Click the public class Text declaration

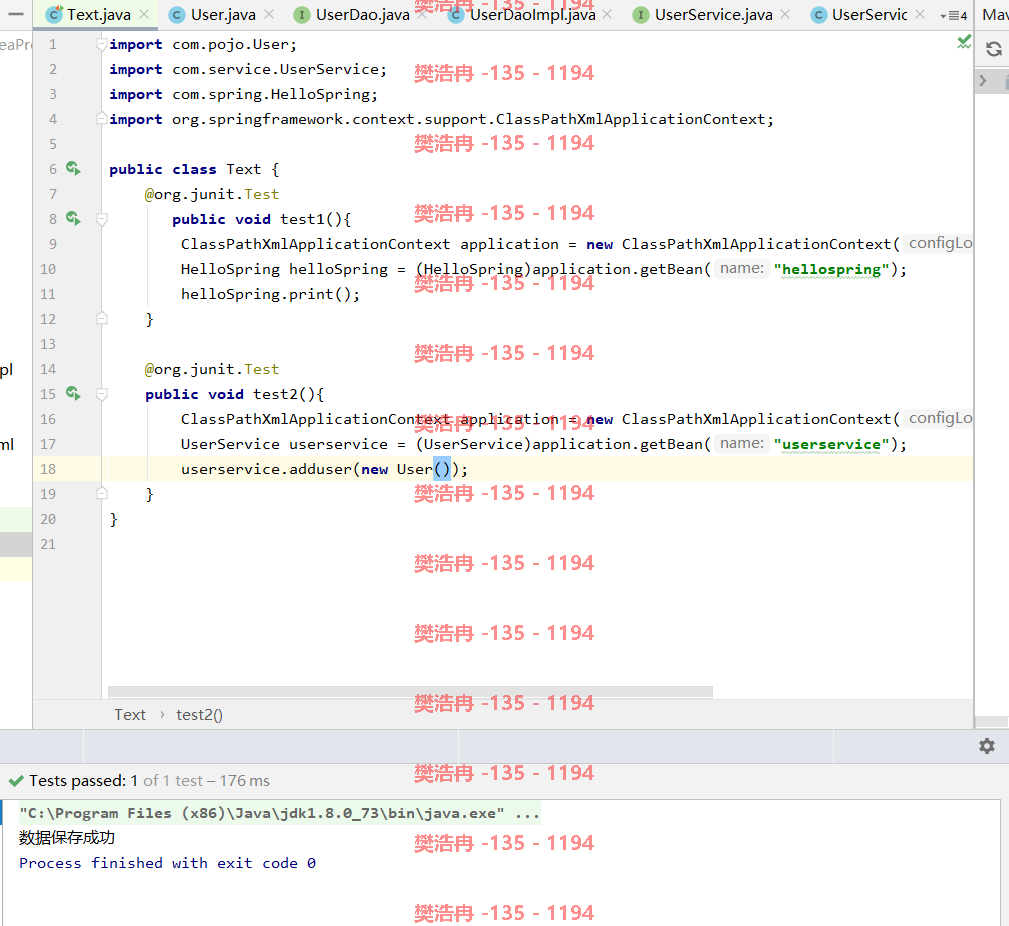coord(194,169)
